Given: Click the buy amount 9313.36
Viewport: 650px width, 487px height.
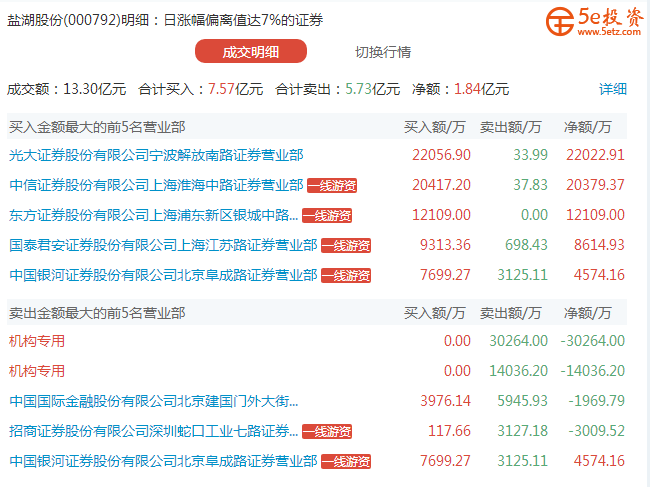Looking at the screenshot, I should click(x=445, y=245).
